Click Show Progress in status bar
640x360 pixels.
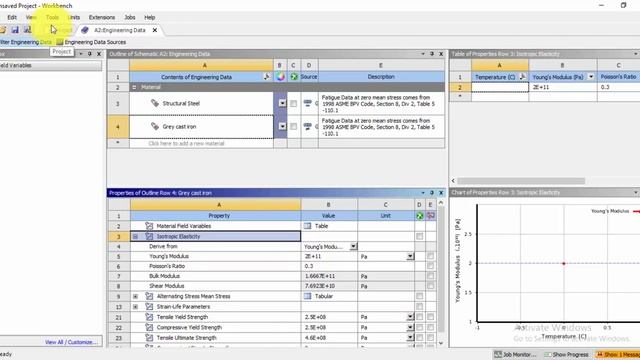(x=567, y=355)
